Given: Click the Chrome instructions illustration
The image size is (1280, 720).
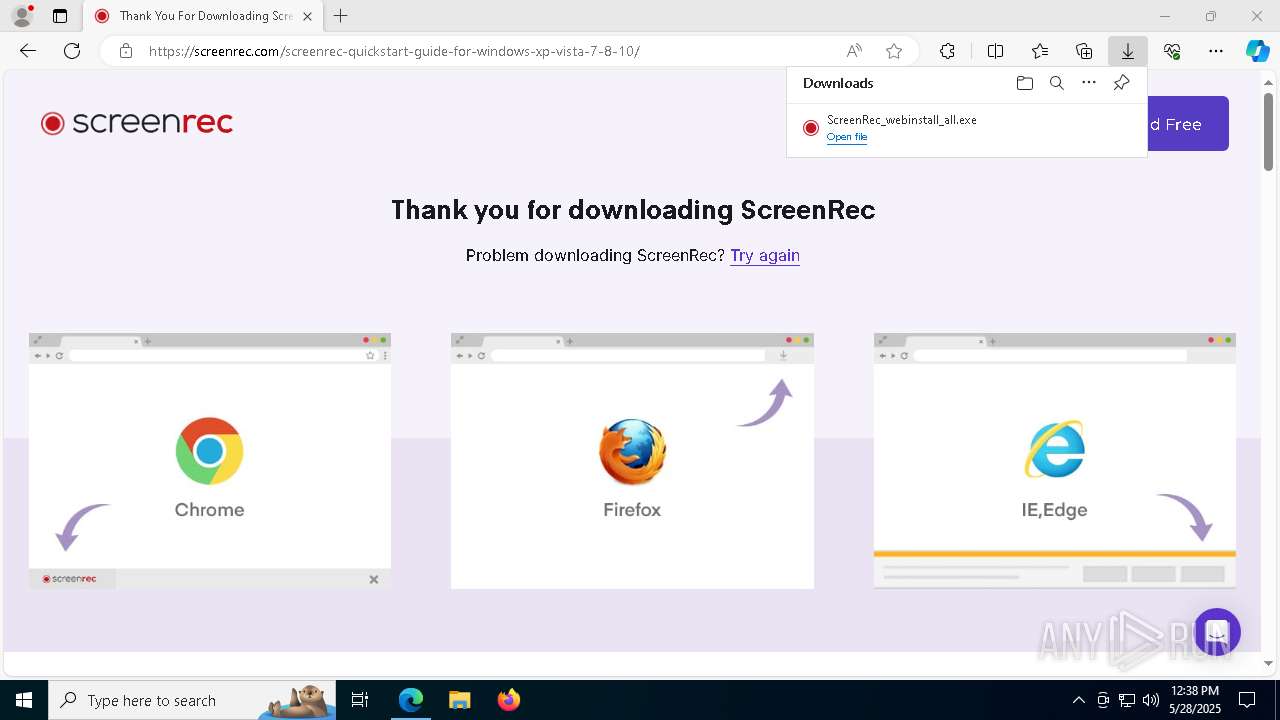Looking at the screenshot, I should click(210, 460).
